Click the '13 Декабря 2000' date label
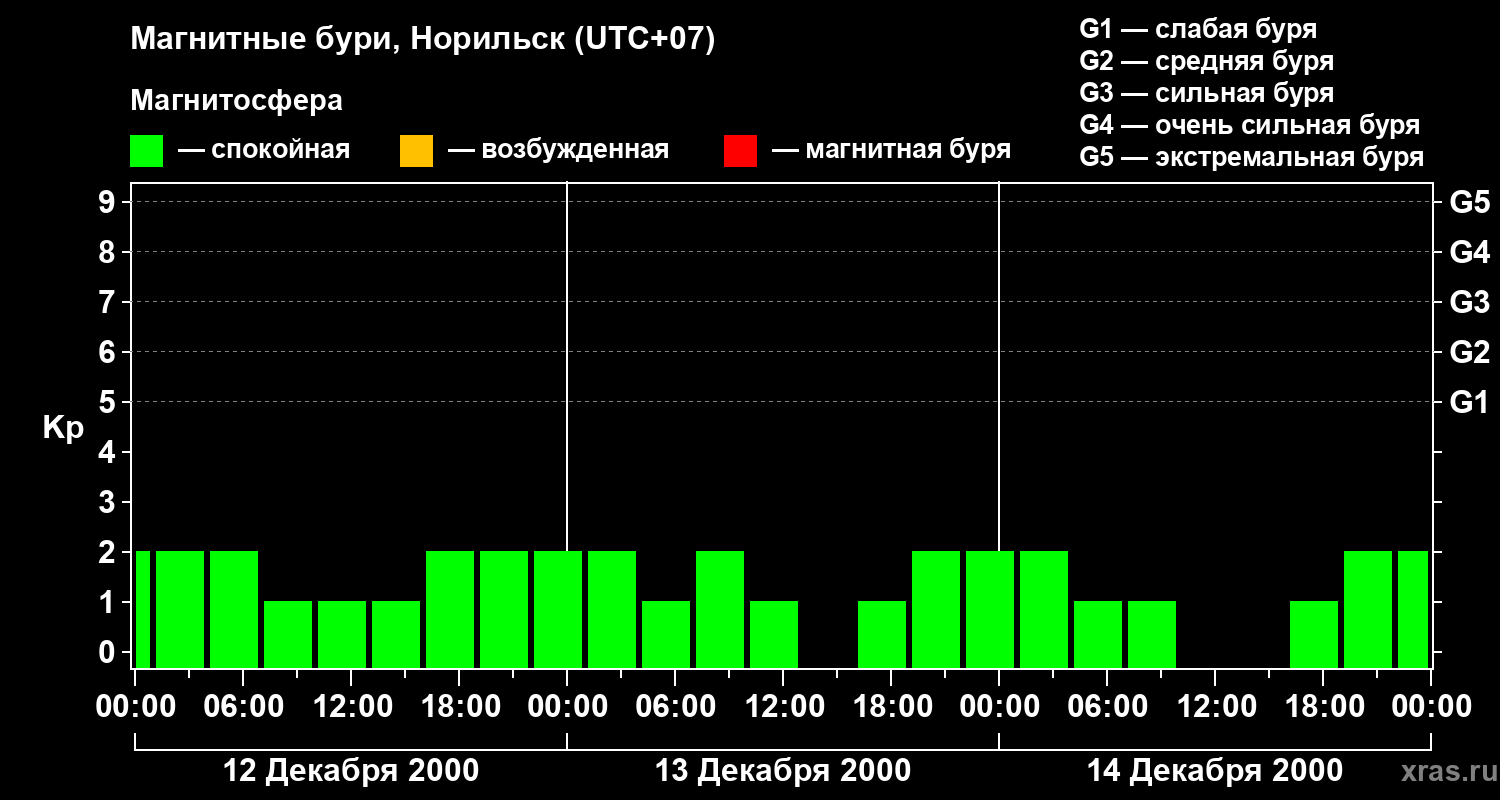Image resolution: width=1500 pixels, height=800 pixels. [x=783, y=771]
